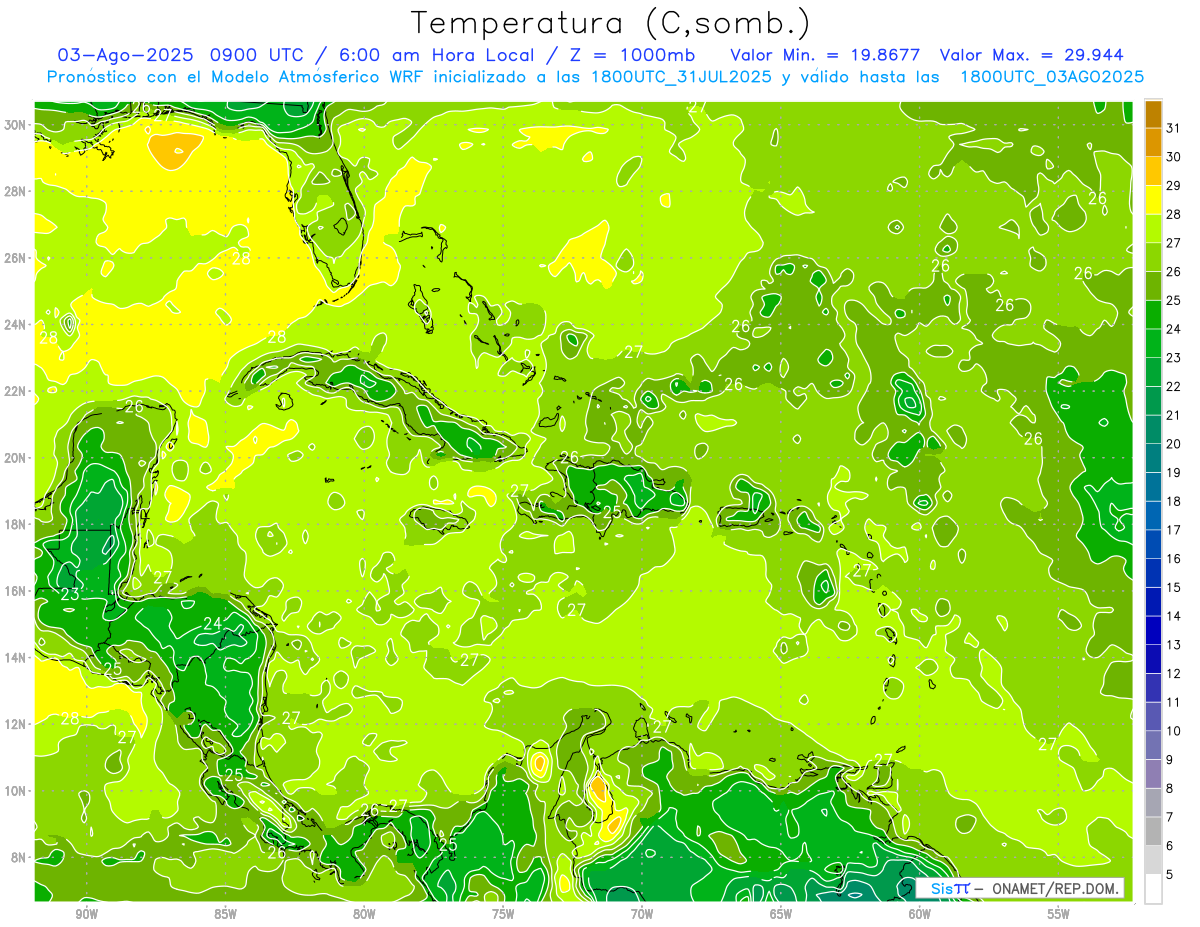Screen dimensions: 1200x927
Task: Click the 31 value on the color scale
Action: (x=1174, y=128)
